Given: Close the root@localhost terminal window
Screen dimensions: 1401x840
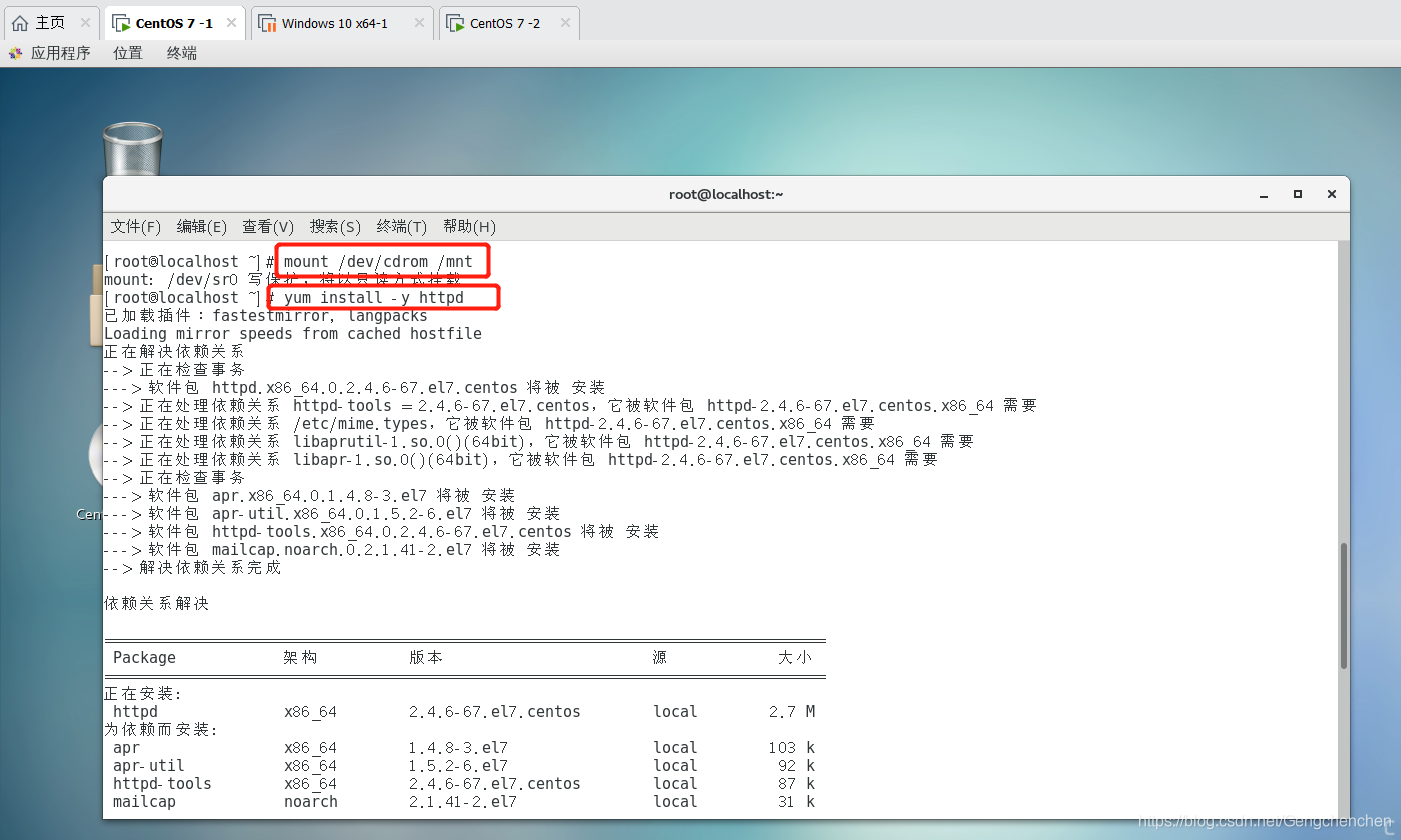Looking at the screenshot, I should pos(1332,194).
